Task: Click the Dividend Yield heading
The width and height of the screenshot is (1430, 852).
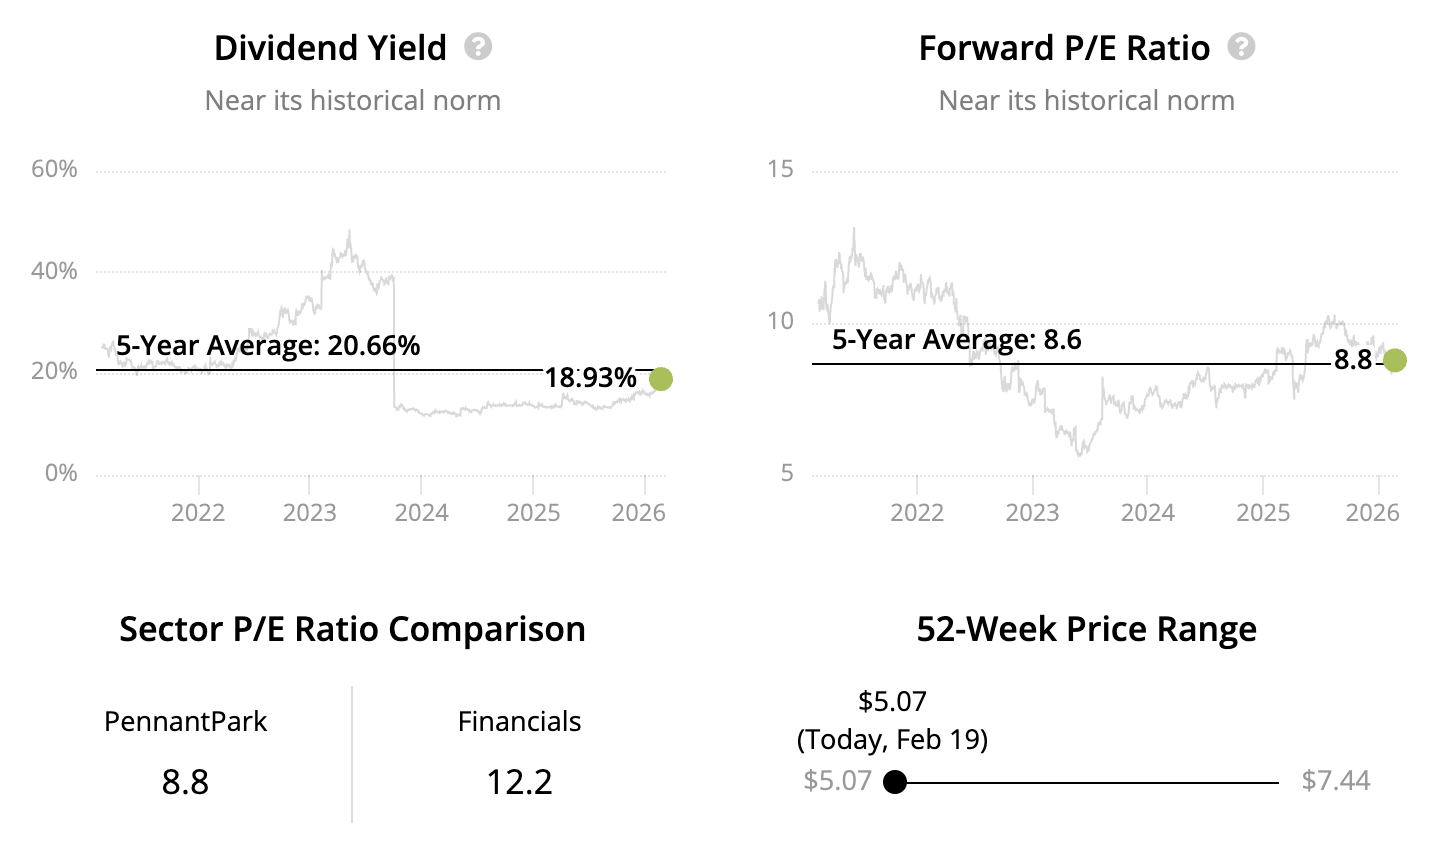Action: pos(330,48)
